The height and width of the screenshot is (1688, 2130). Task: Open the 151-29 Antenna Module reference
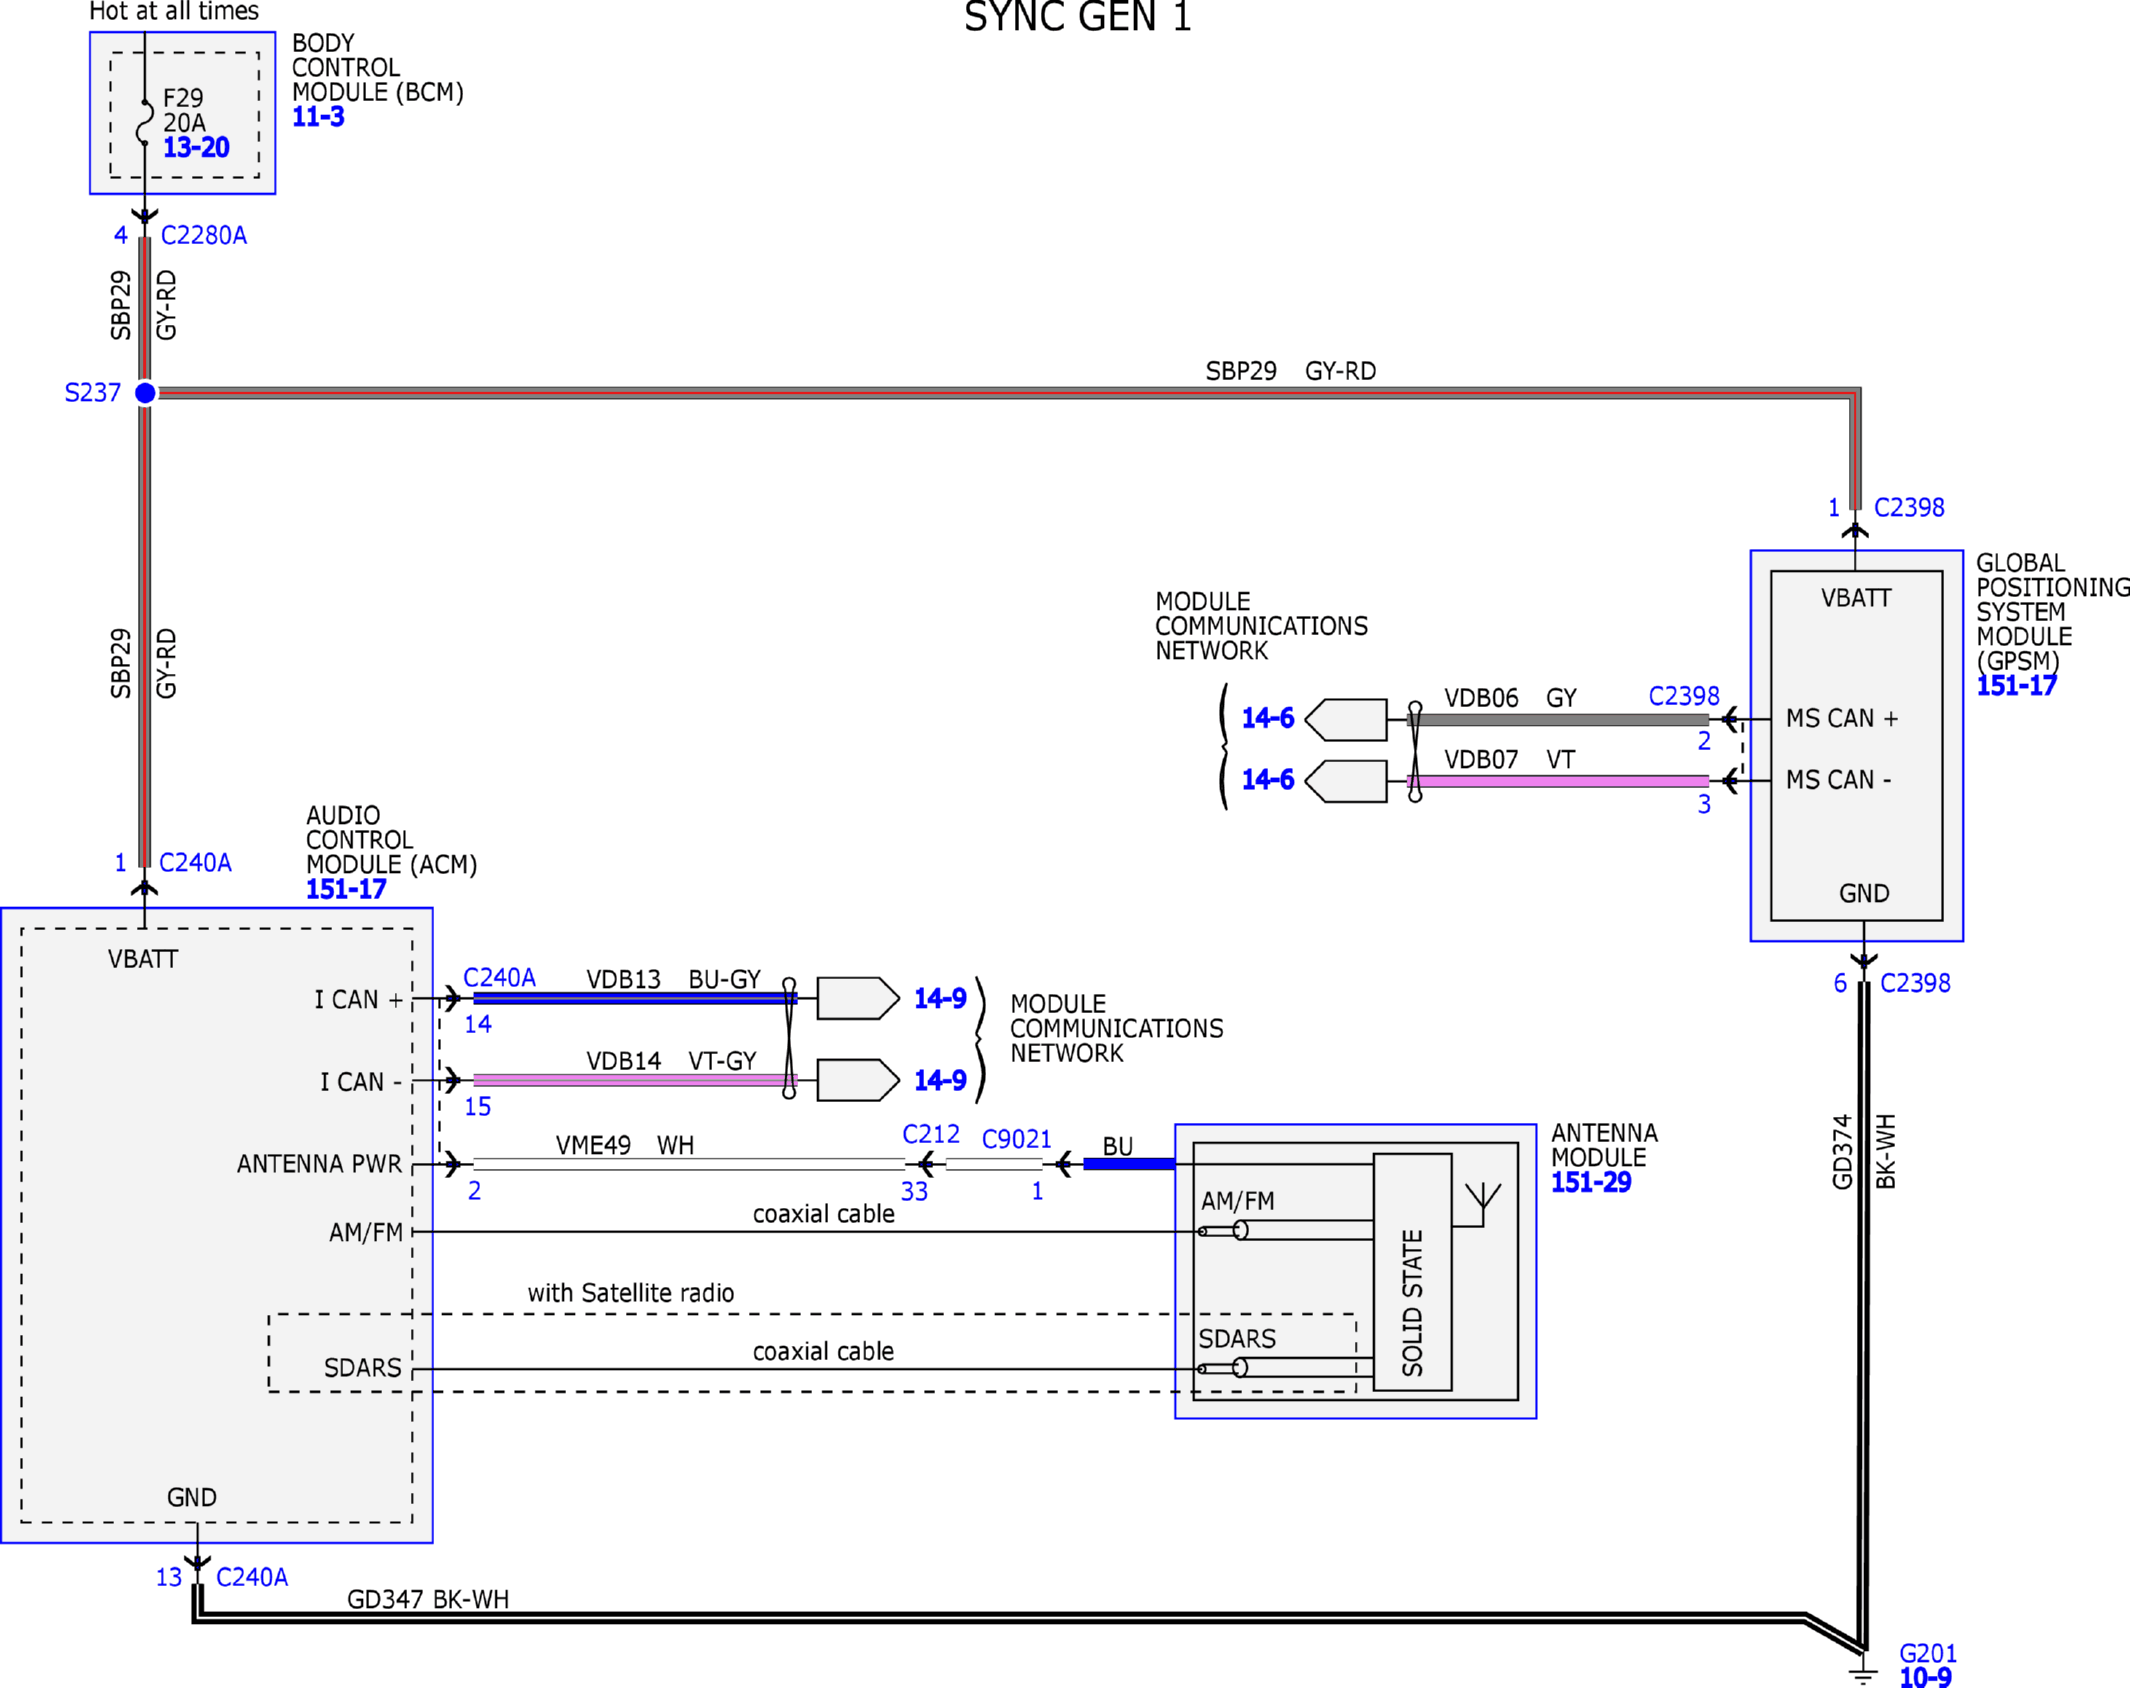click(x=1591, y=1182)
